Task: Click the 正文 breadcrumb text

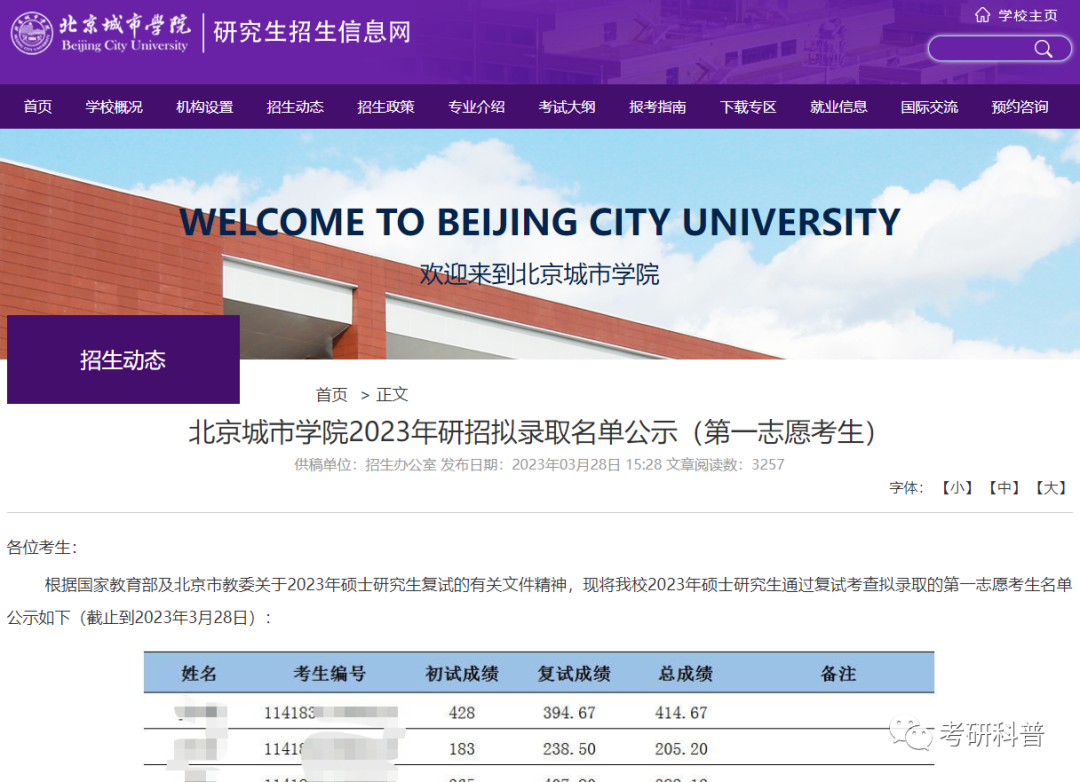Action: tap(392, 395)
